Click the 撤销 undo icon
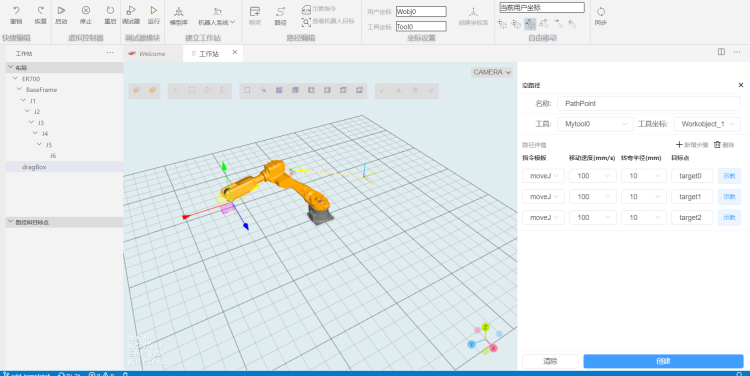750x376 pixels. click(x=16, y=11)
